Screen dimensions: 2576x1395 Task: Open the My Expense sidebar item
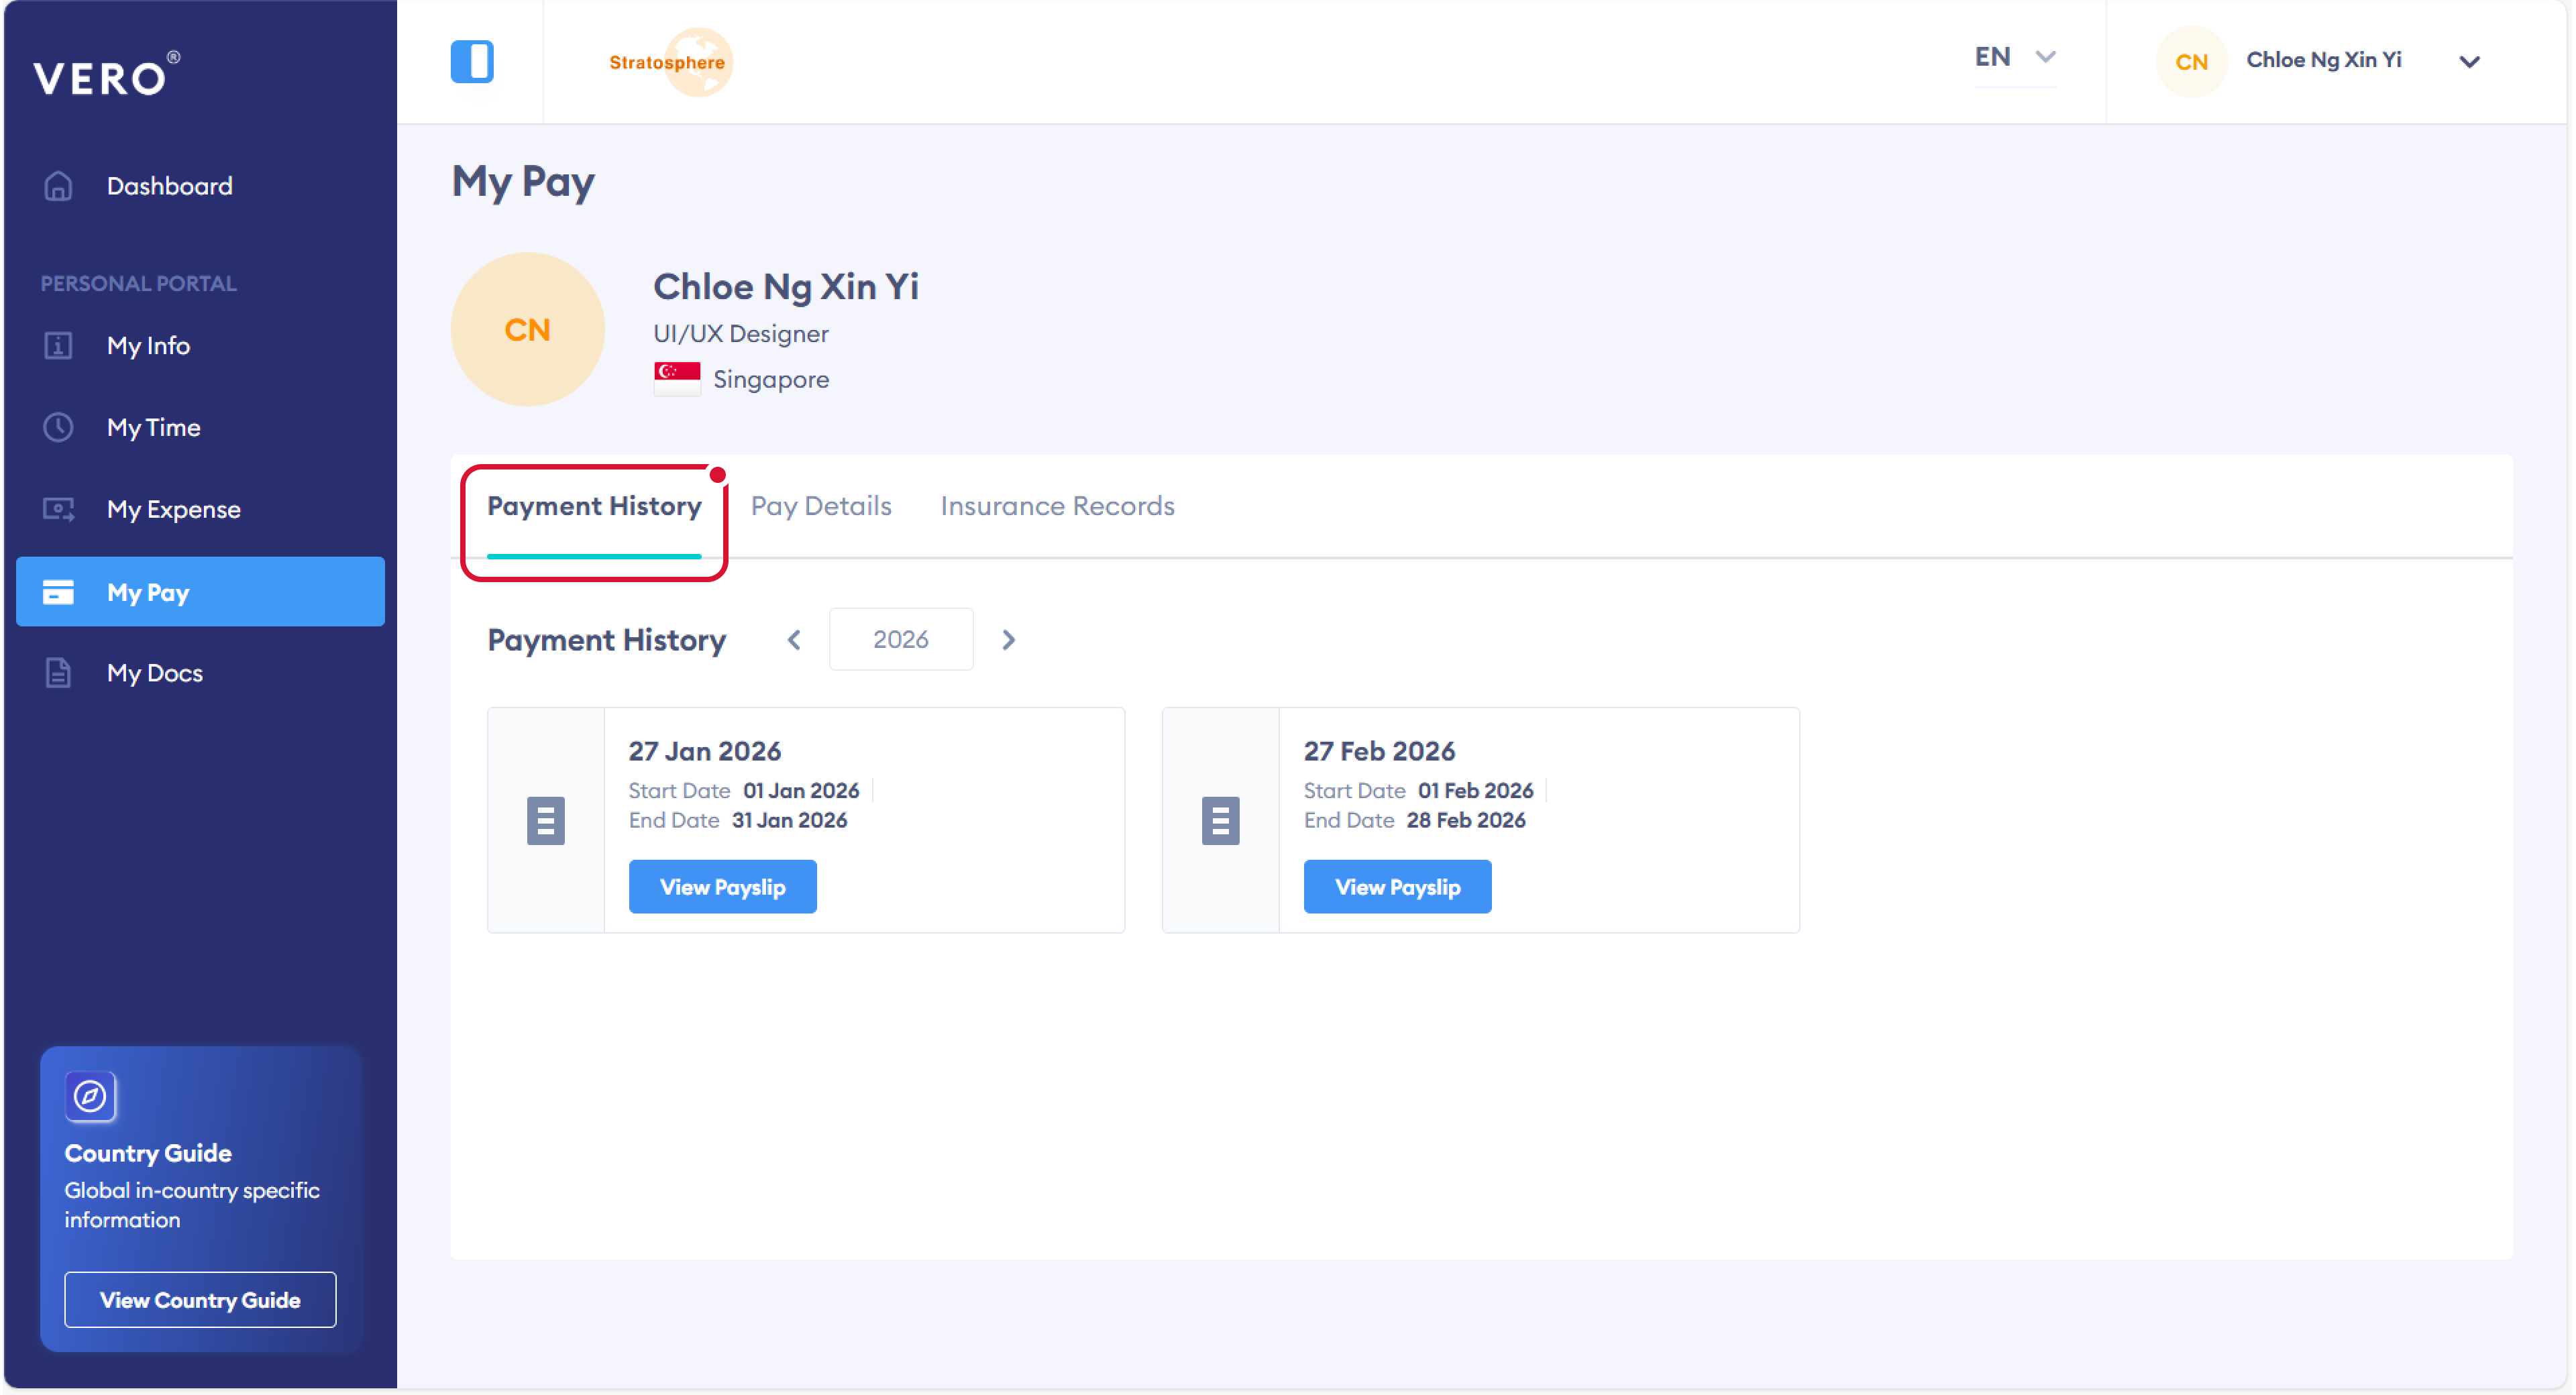click(173, 510)
